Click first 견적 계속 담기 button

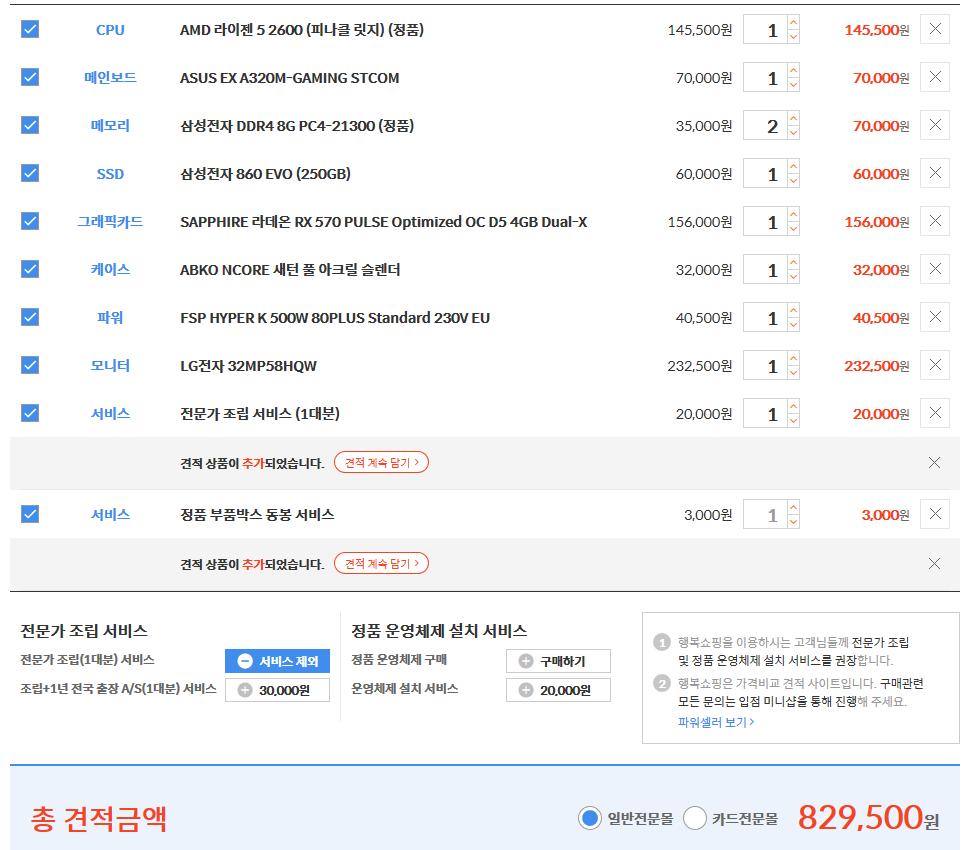coord(382,462)
